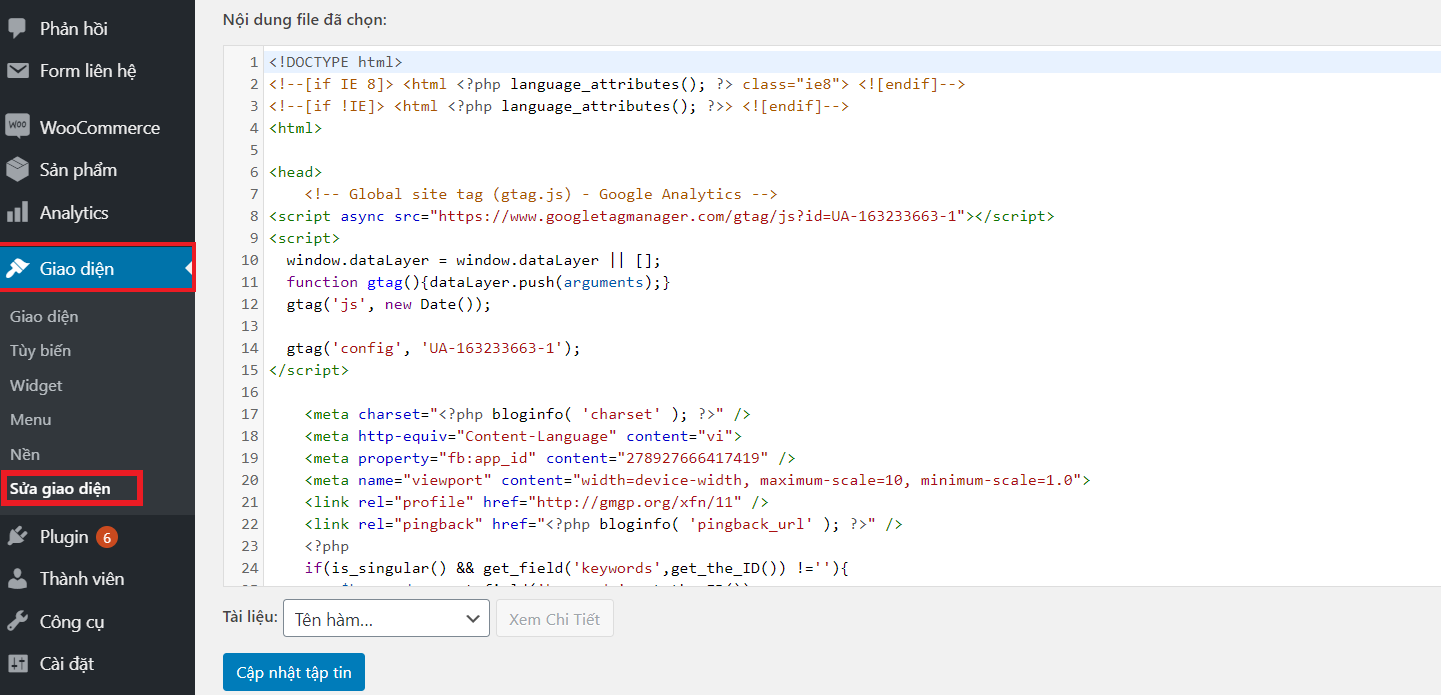Select the Sản phẩm cube icon
Screen dimensions: 1441x695
pyautogui.click(x=19, y=169)
